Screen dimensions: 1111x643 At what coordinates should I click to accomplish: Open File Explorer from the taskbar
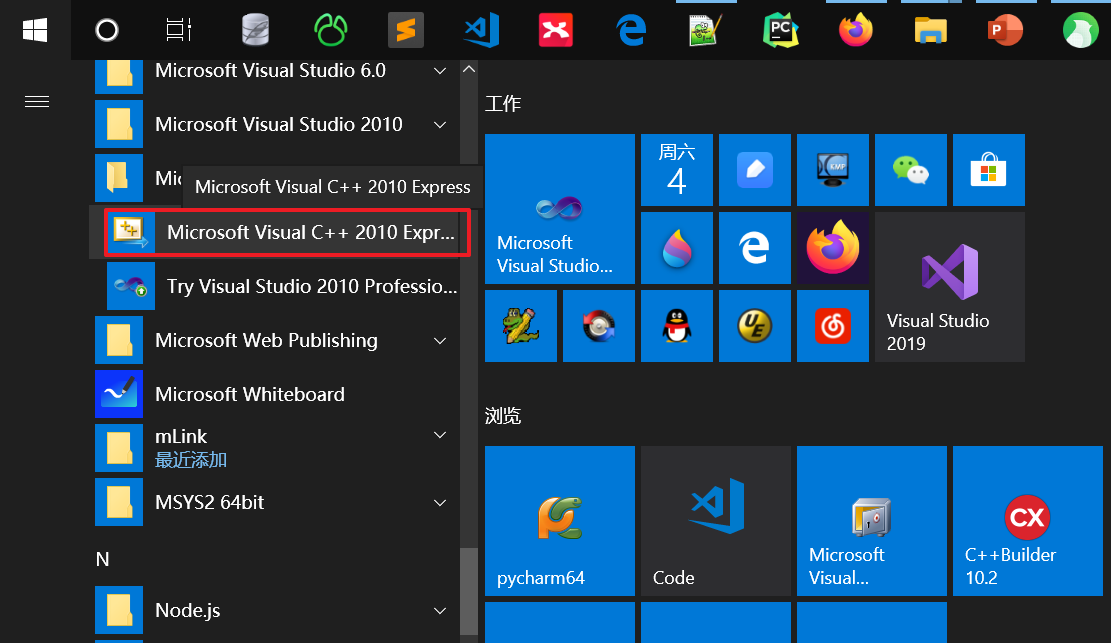click(931, 30)
